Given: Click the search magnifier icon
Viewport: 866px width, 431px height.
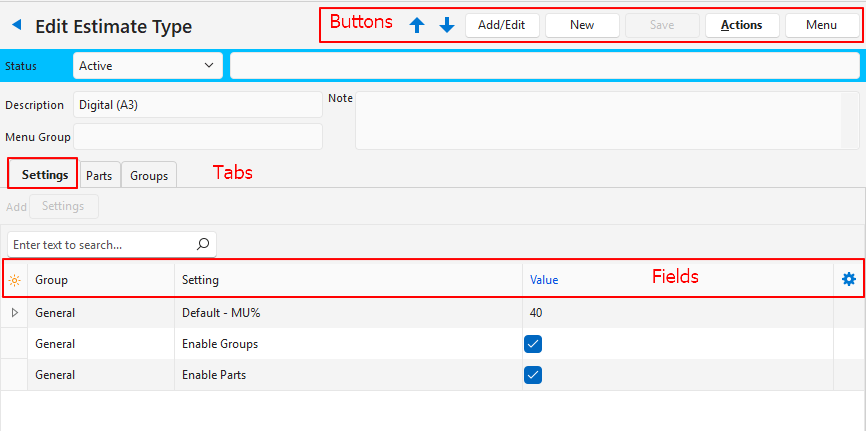Looking at the screenshot, I should tap(203, 244).
